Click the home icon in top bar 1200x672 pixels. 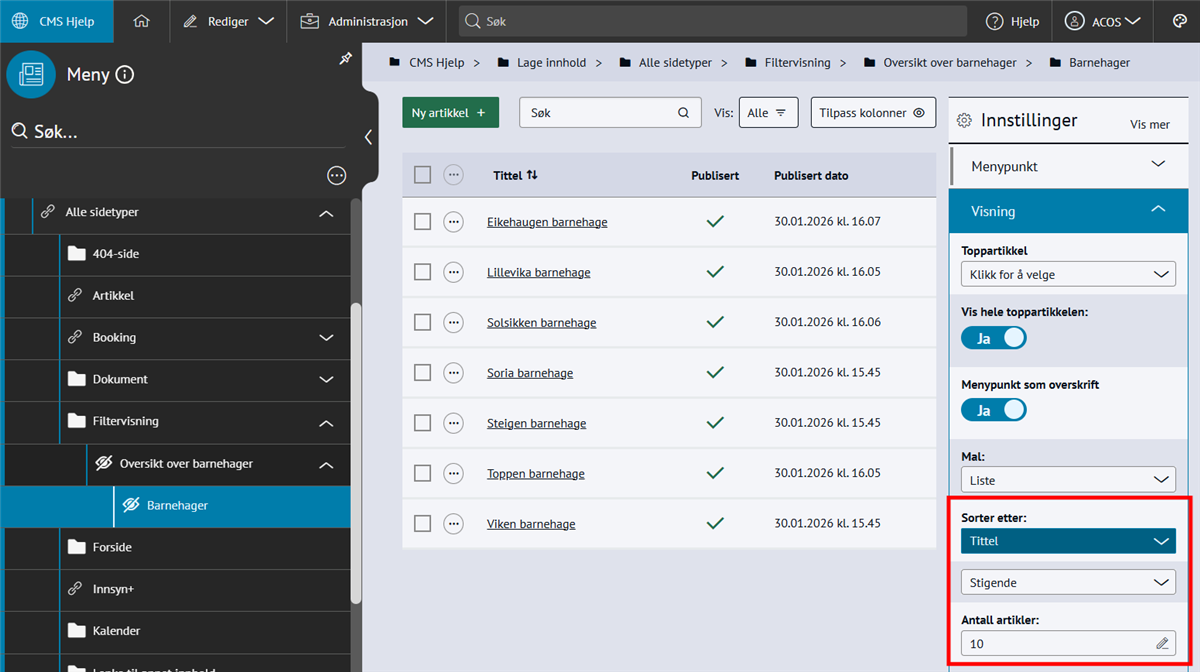(141, 21)
